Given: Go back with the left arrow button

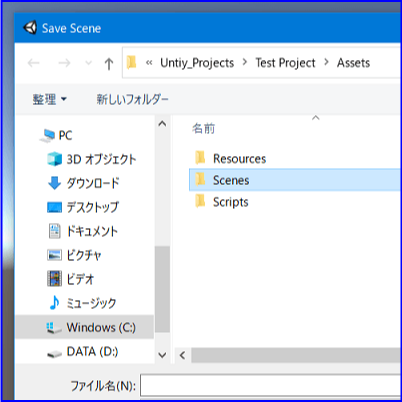Looking at the screenshot, I should pos(34,63).
